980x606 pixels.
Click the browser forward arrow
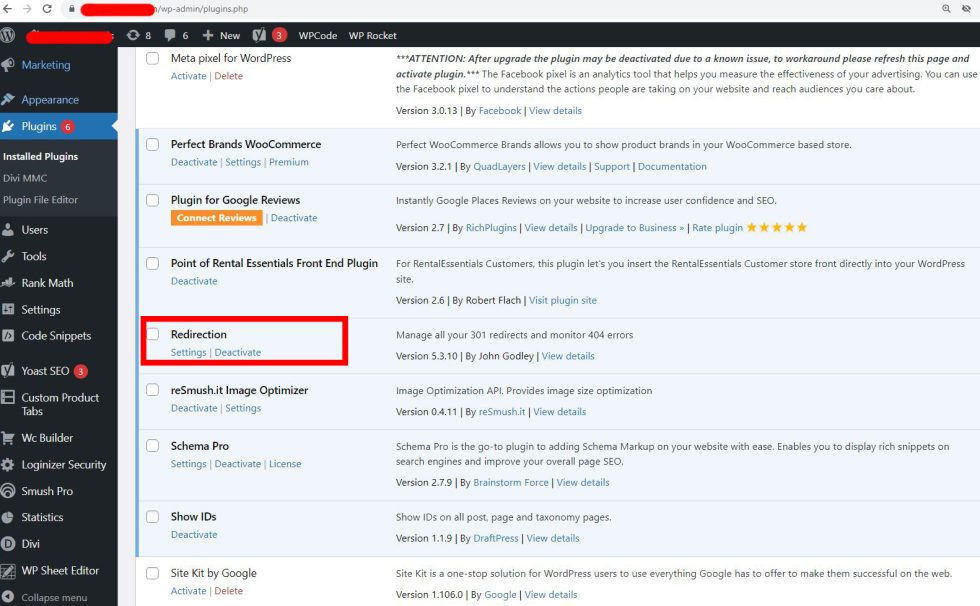[27, 9]
